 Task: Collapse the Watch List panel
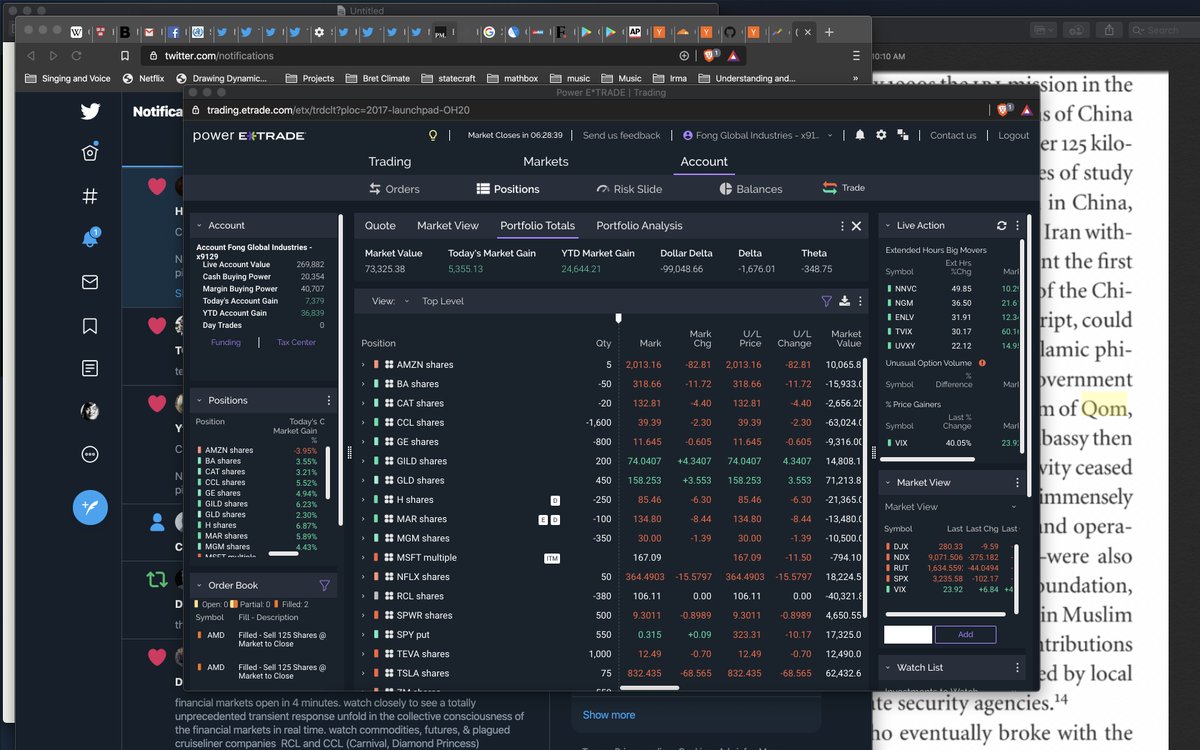[x=887, y=667]
